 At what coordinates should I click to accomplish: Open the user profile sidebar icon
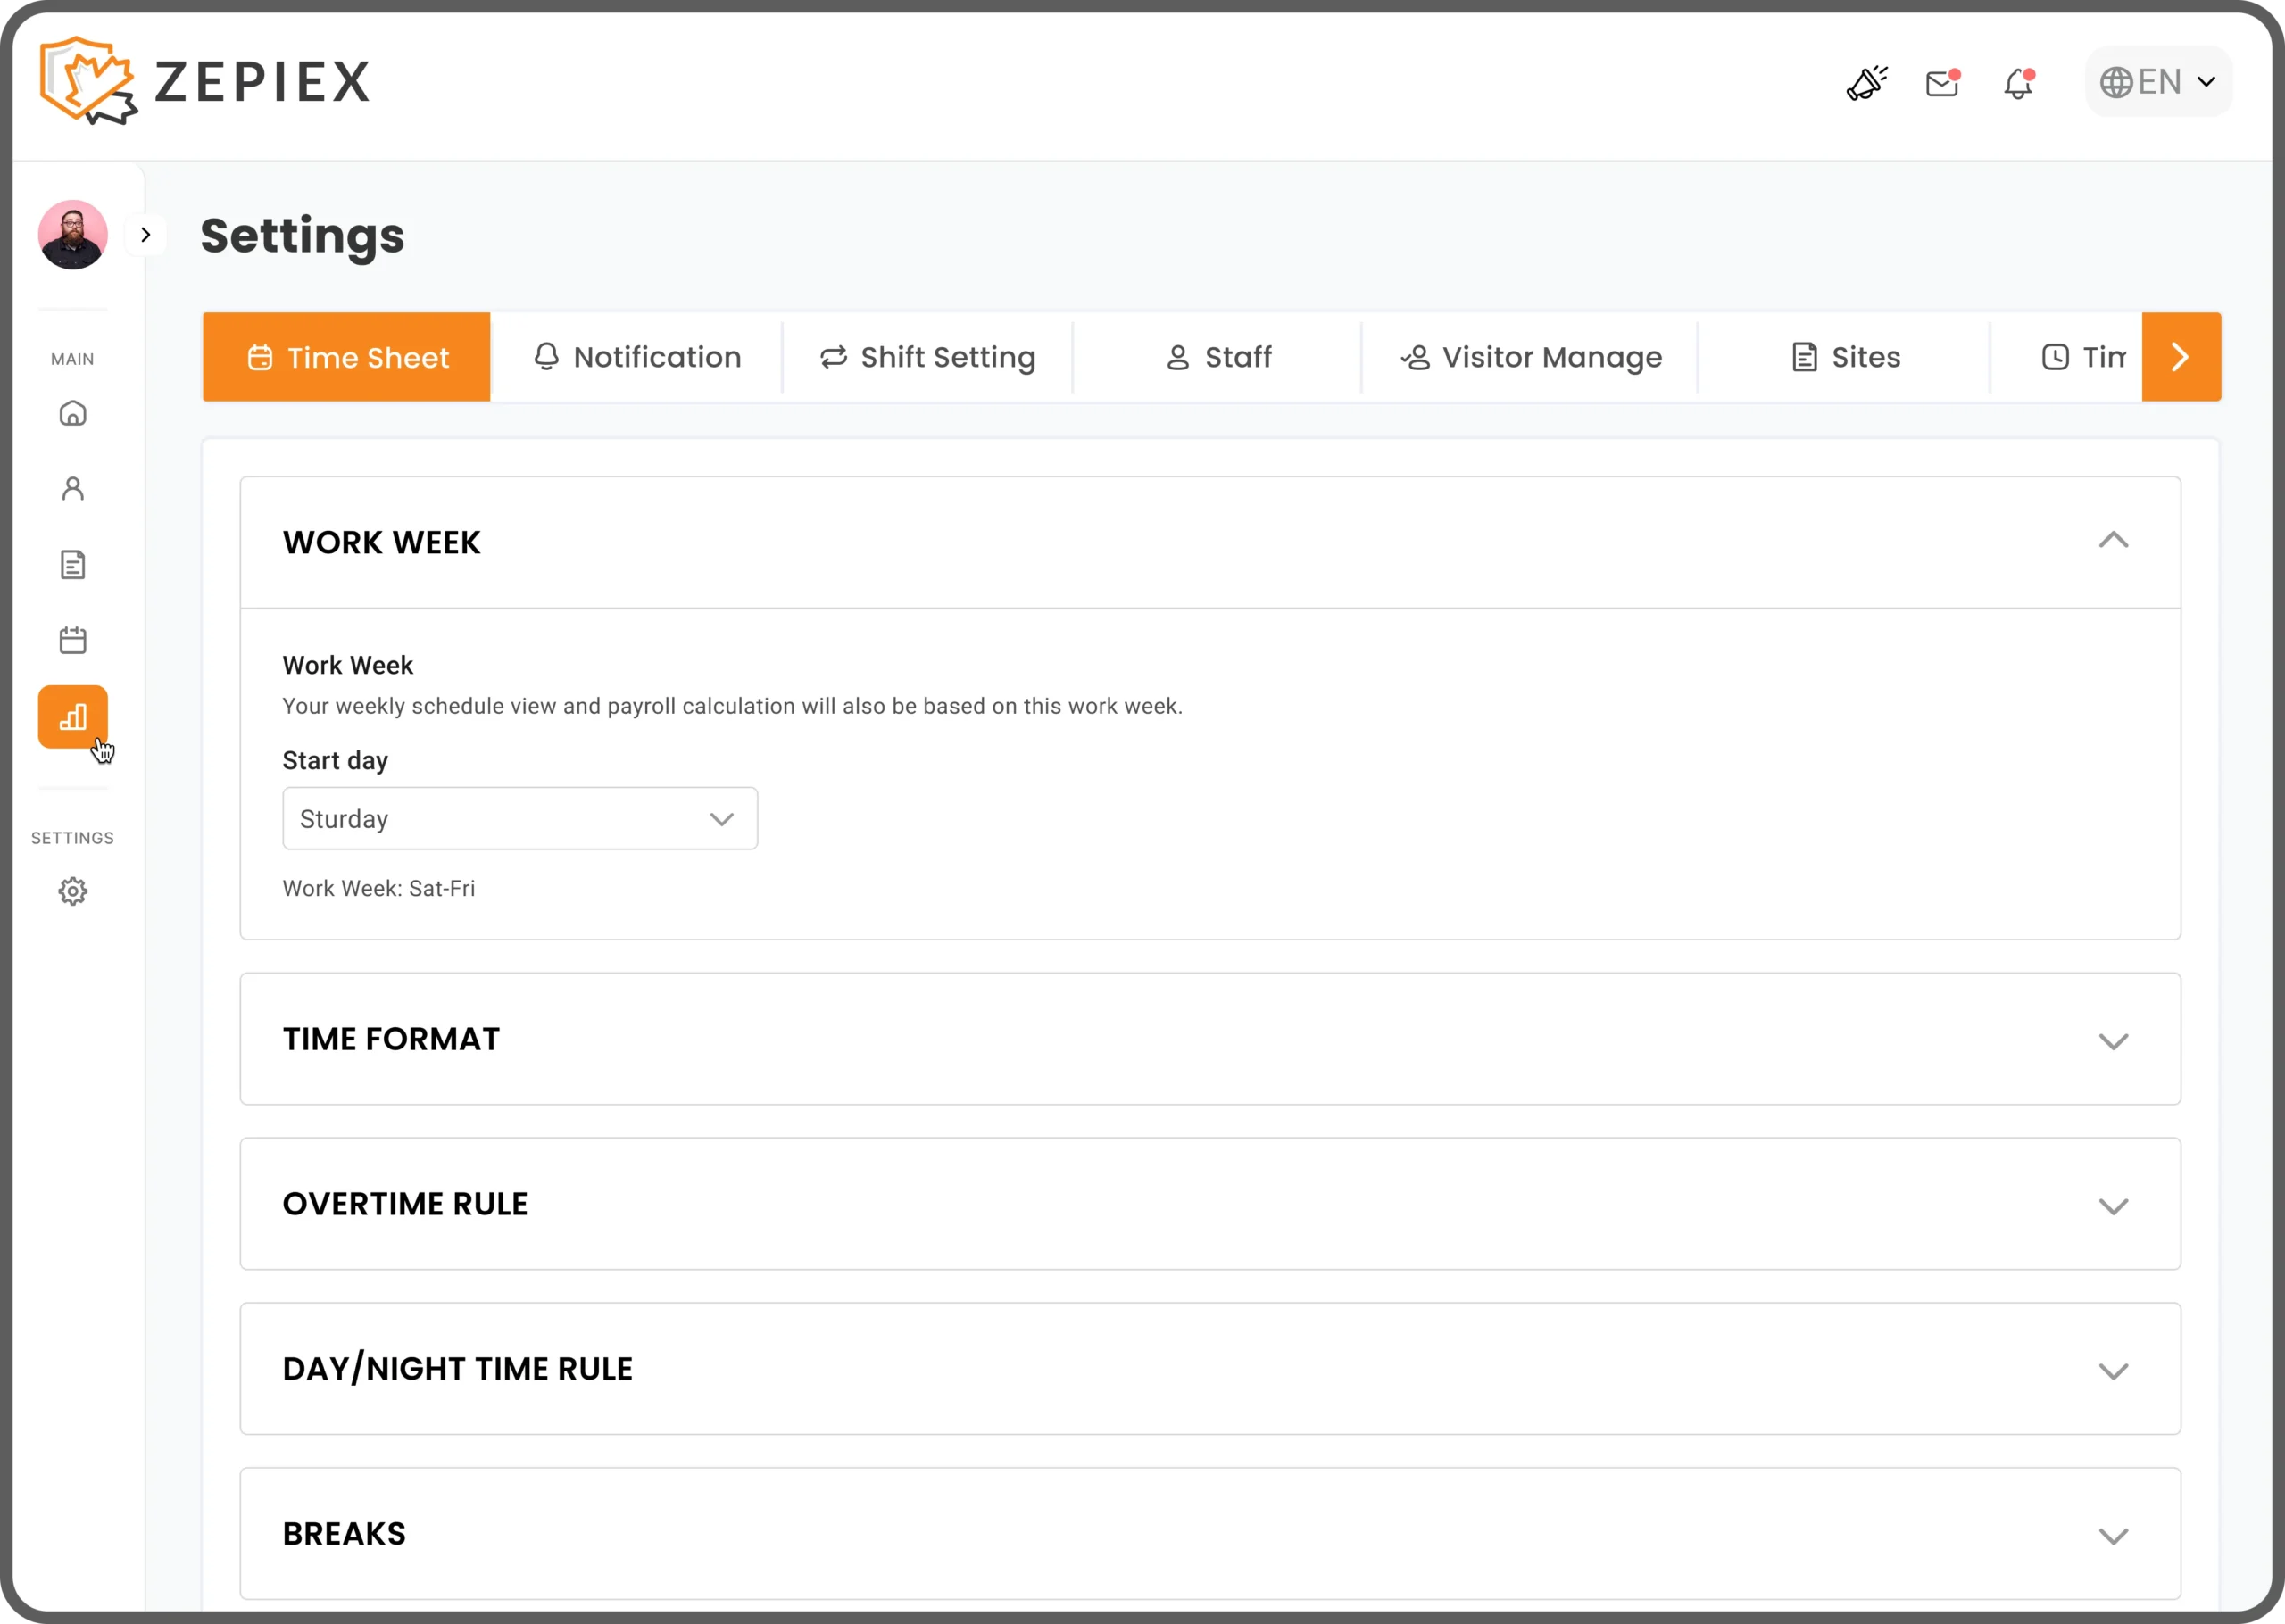(73, 489)
